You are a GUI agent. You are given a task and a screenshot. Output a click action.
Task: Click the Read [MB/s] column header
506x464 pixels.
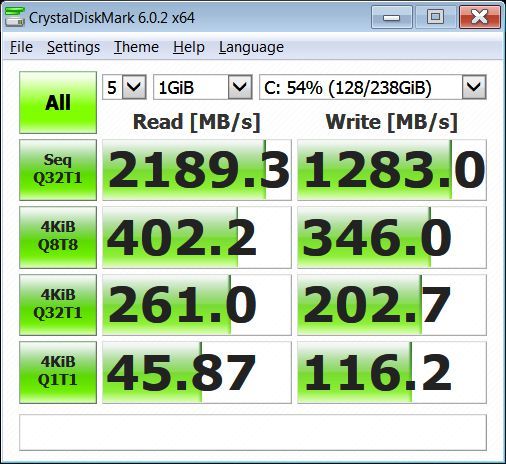coord(197,122)
